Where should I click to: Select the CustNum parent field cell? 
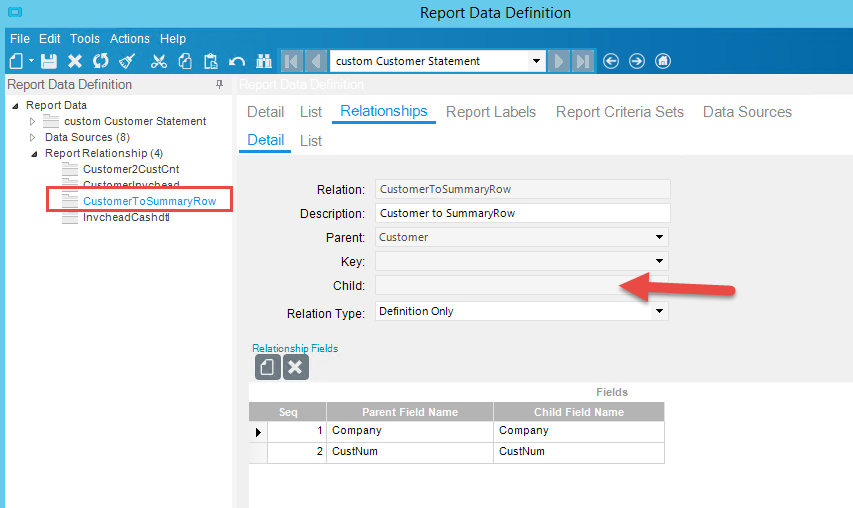(x=410, y=452)
